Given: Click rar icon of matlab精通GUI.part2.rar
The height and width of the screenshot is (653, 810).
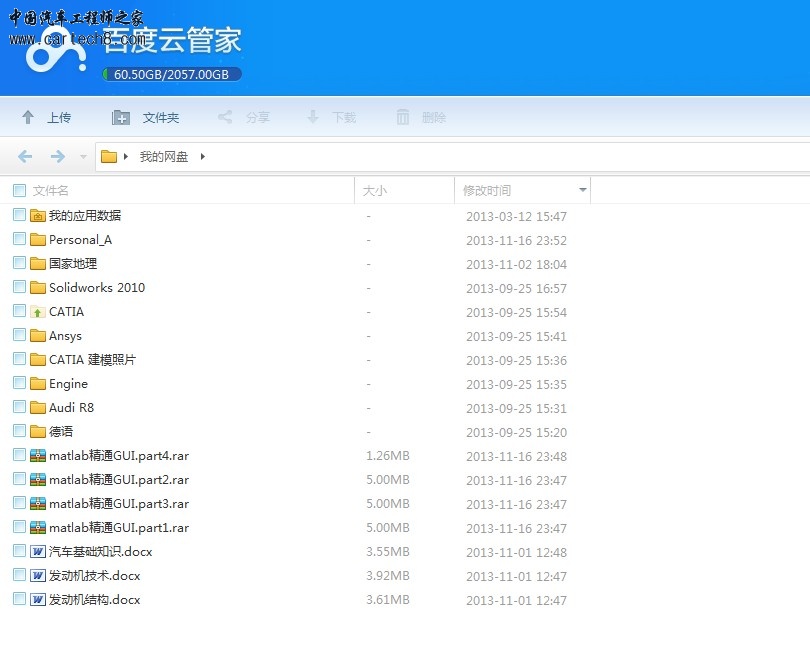Looking at the screenshot, I should point(38,479).
